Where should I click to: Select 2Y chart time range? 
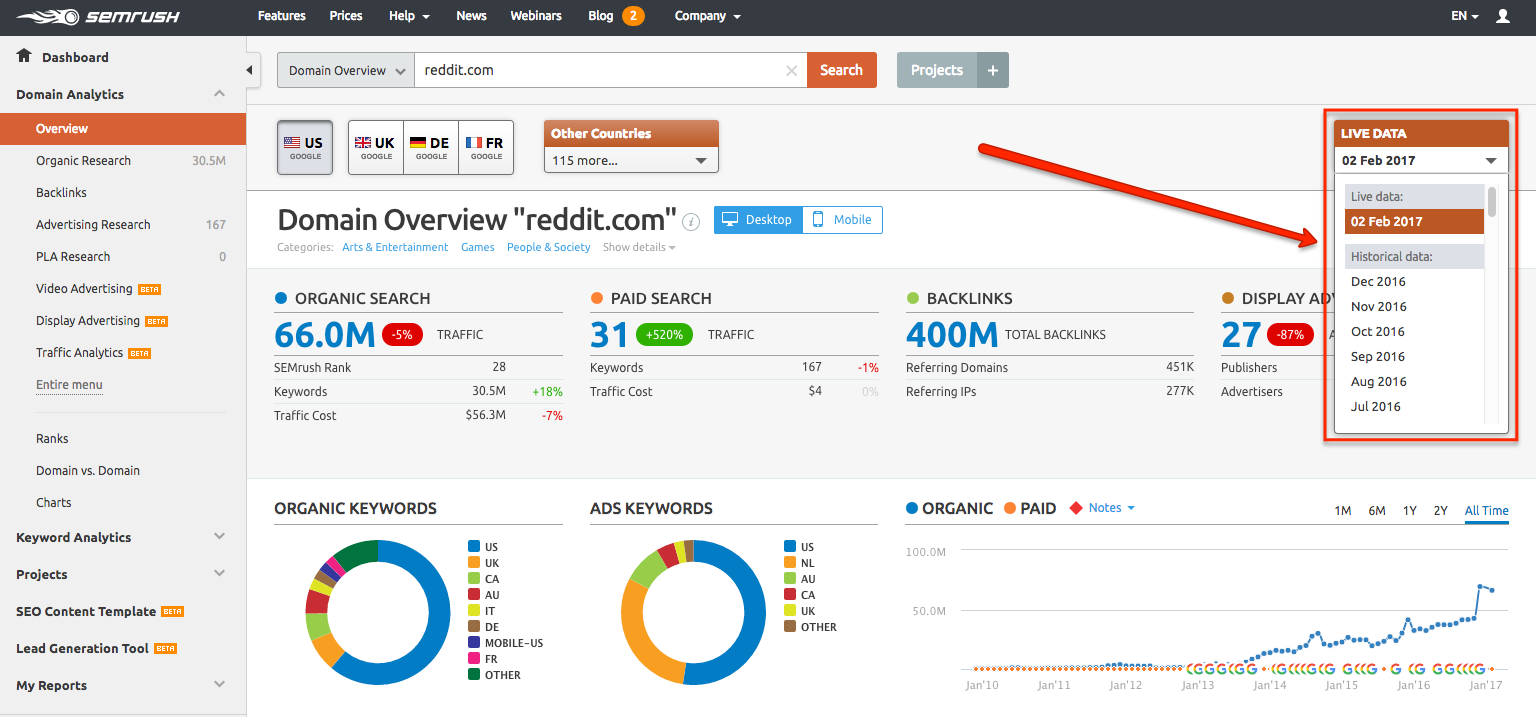1441,511
